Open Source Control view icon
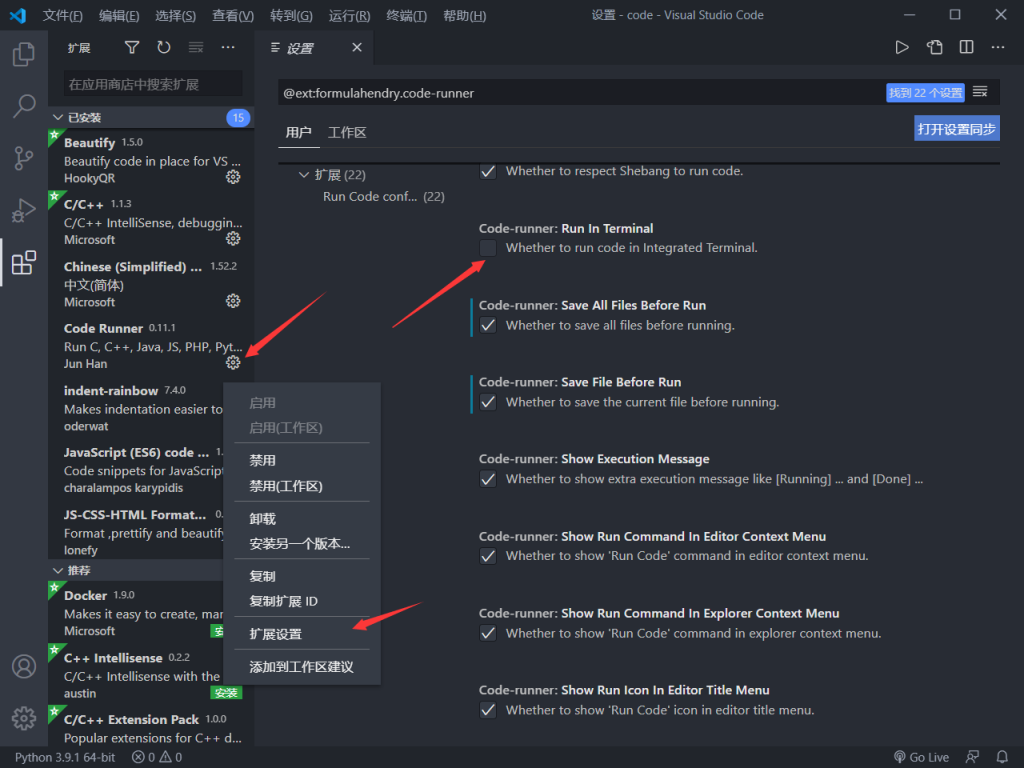The height and width of the screenshot is (768, 1024). [x=24, y=158]
